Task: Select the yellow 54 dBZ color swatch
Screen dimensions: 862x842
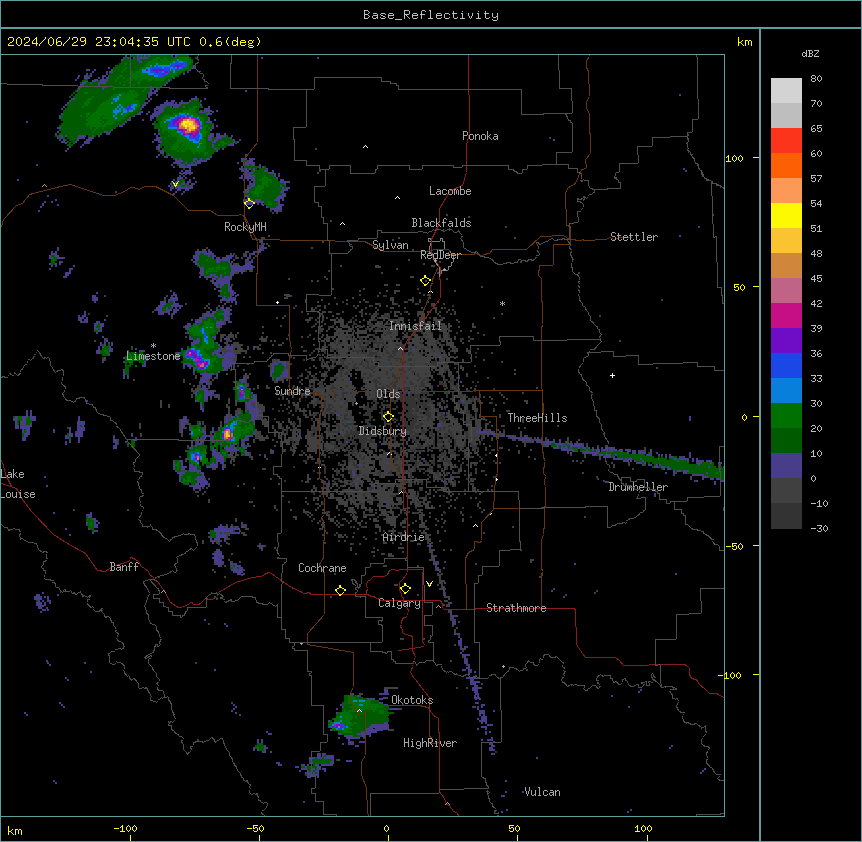Action: [786, 215]
